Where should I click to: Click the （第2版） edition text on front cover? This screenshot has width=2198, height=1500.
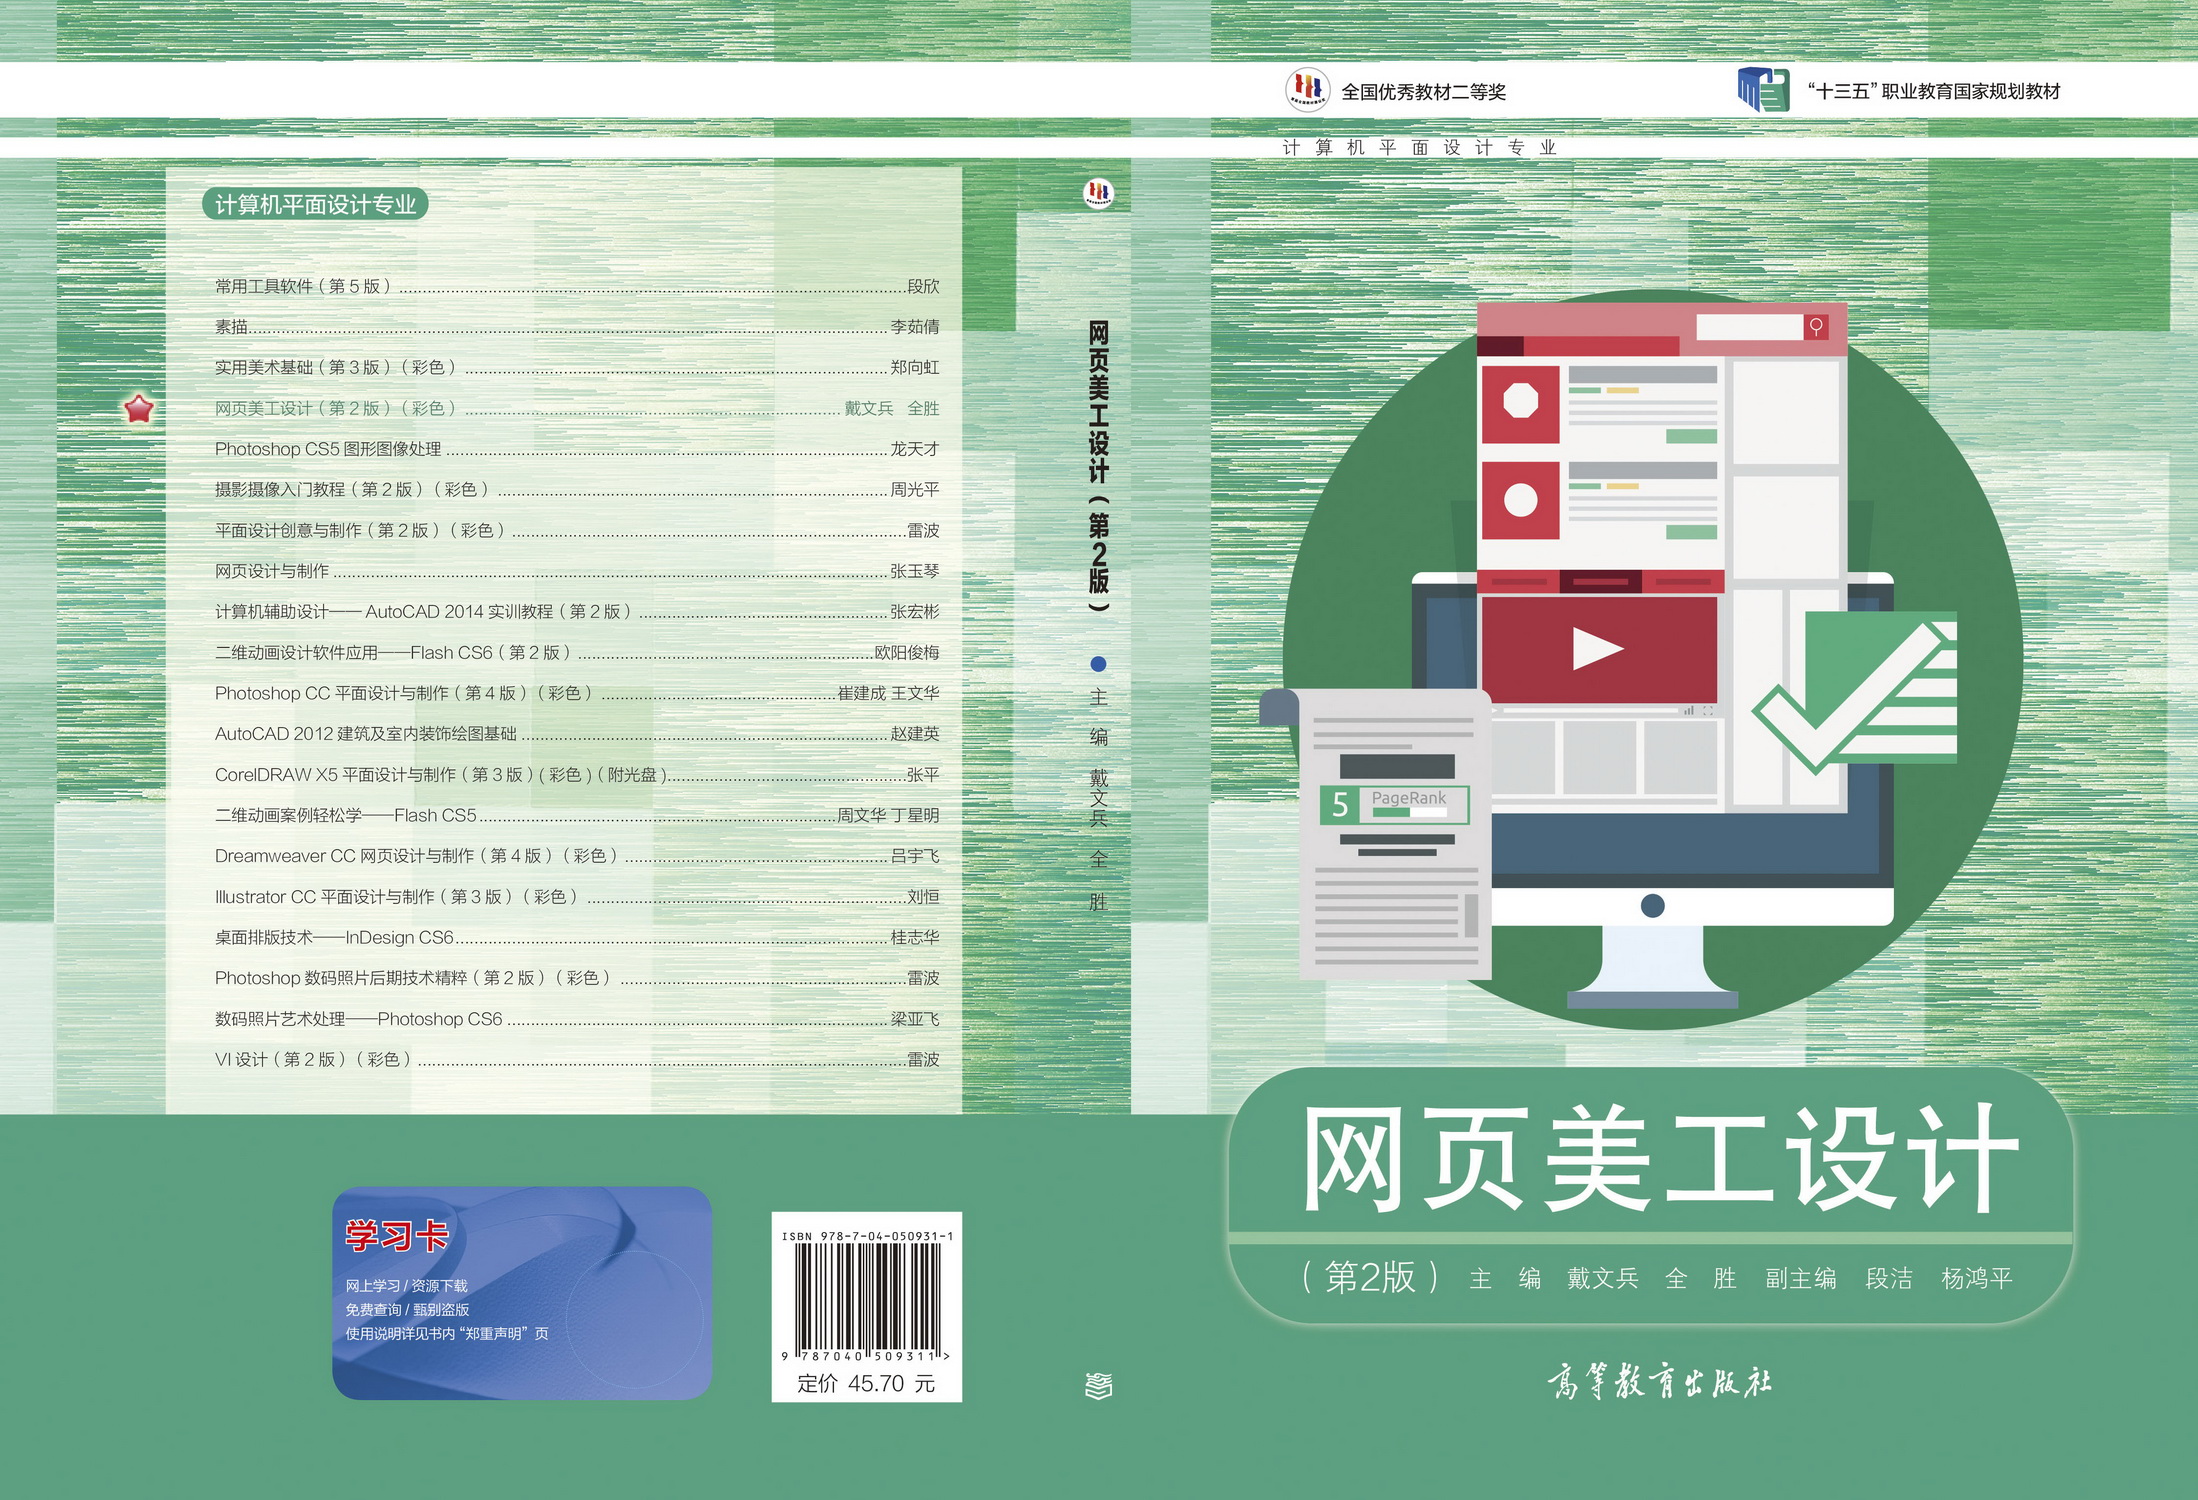coord(1370,1277)
